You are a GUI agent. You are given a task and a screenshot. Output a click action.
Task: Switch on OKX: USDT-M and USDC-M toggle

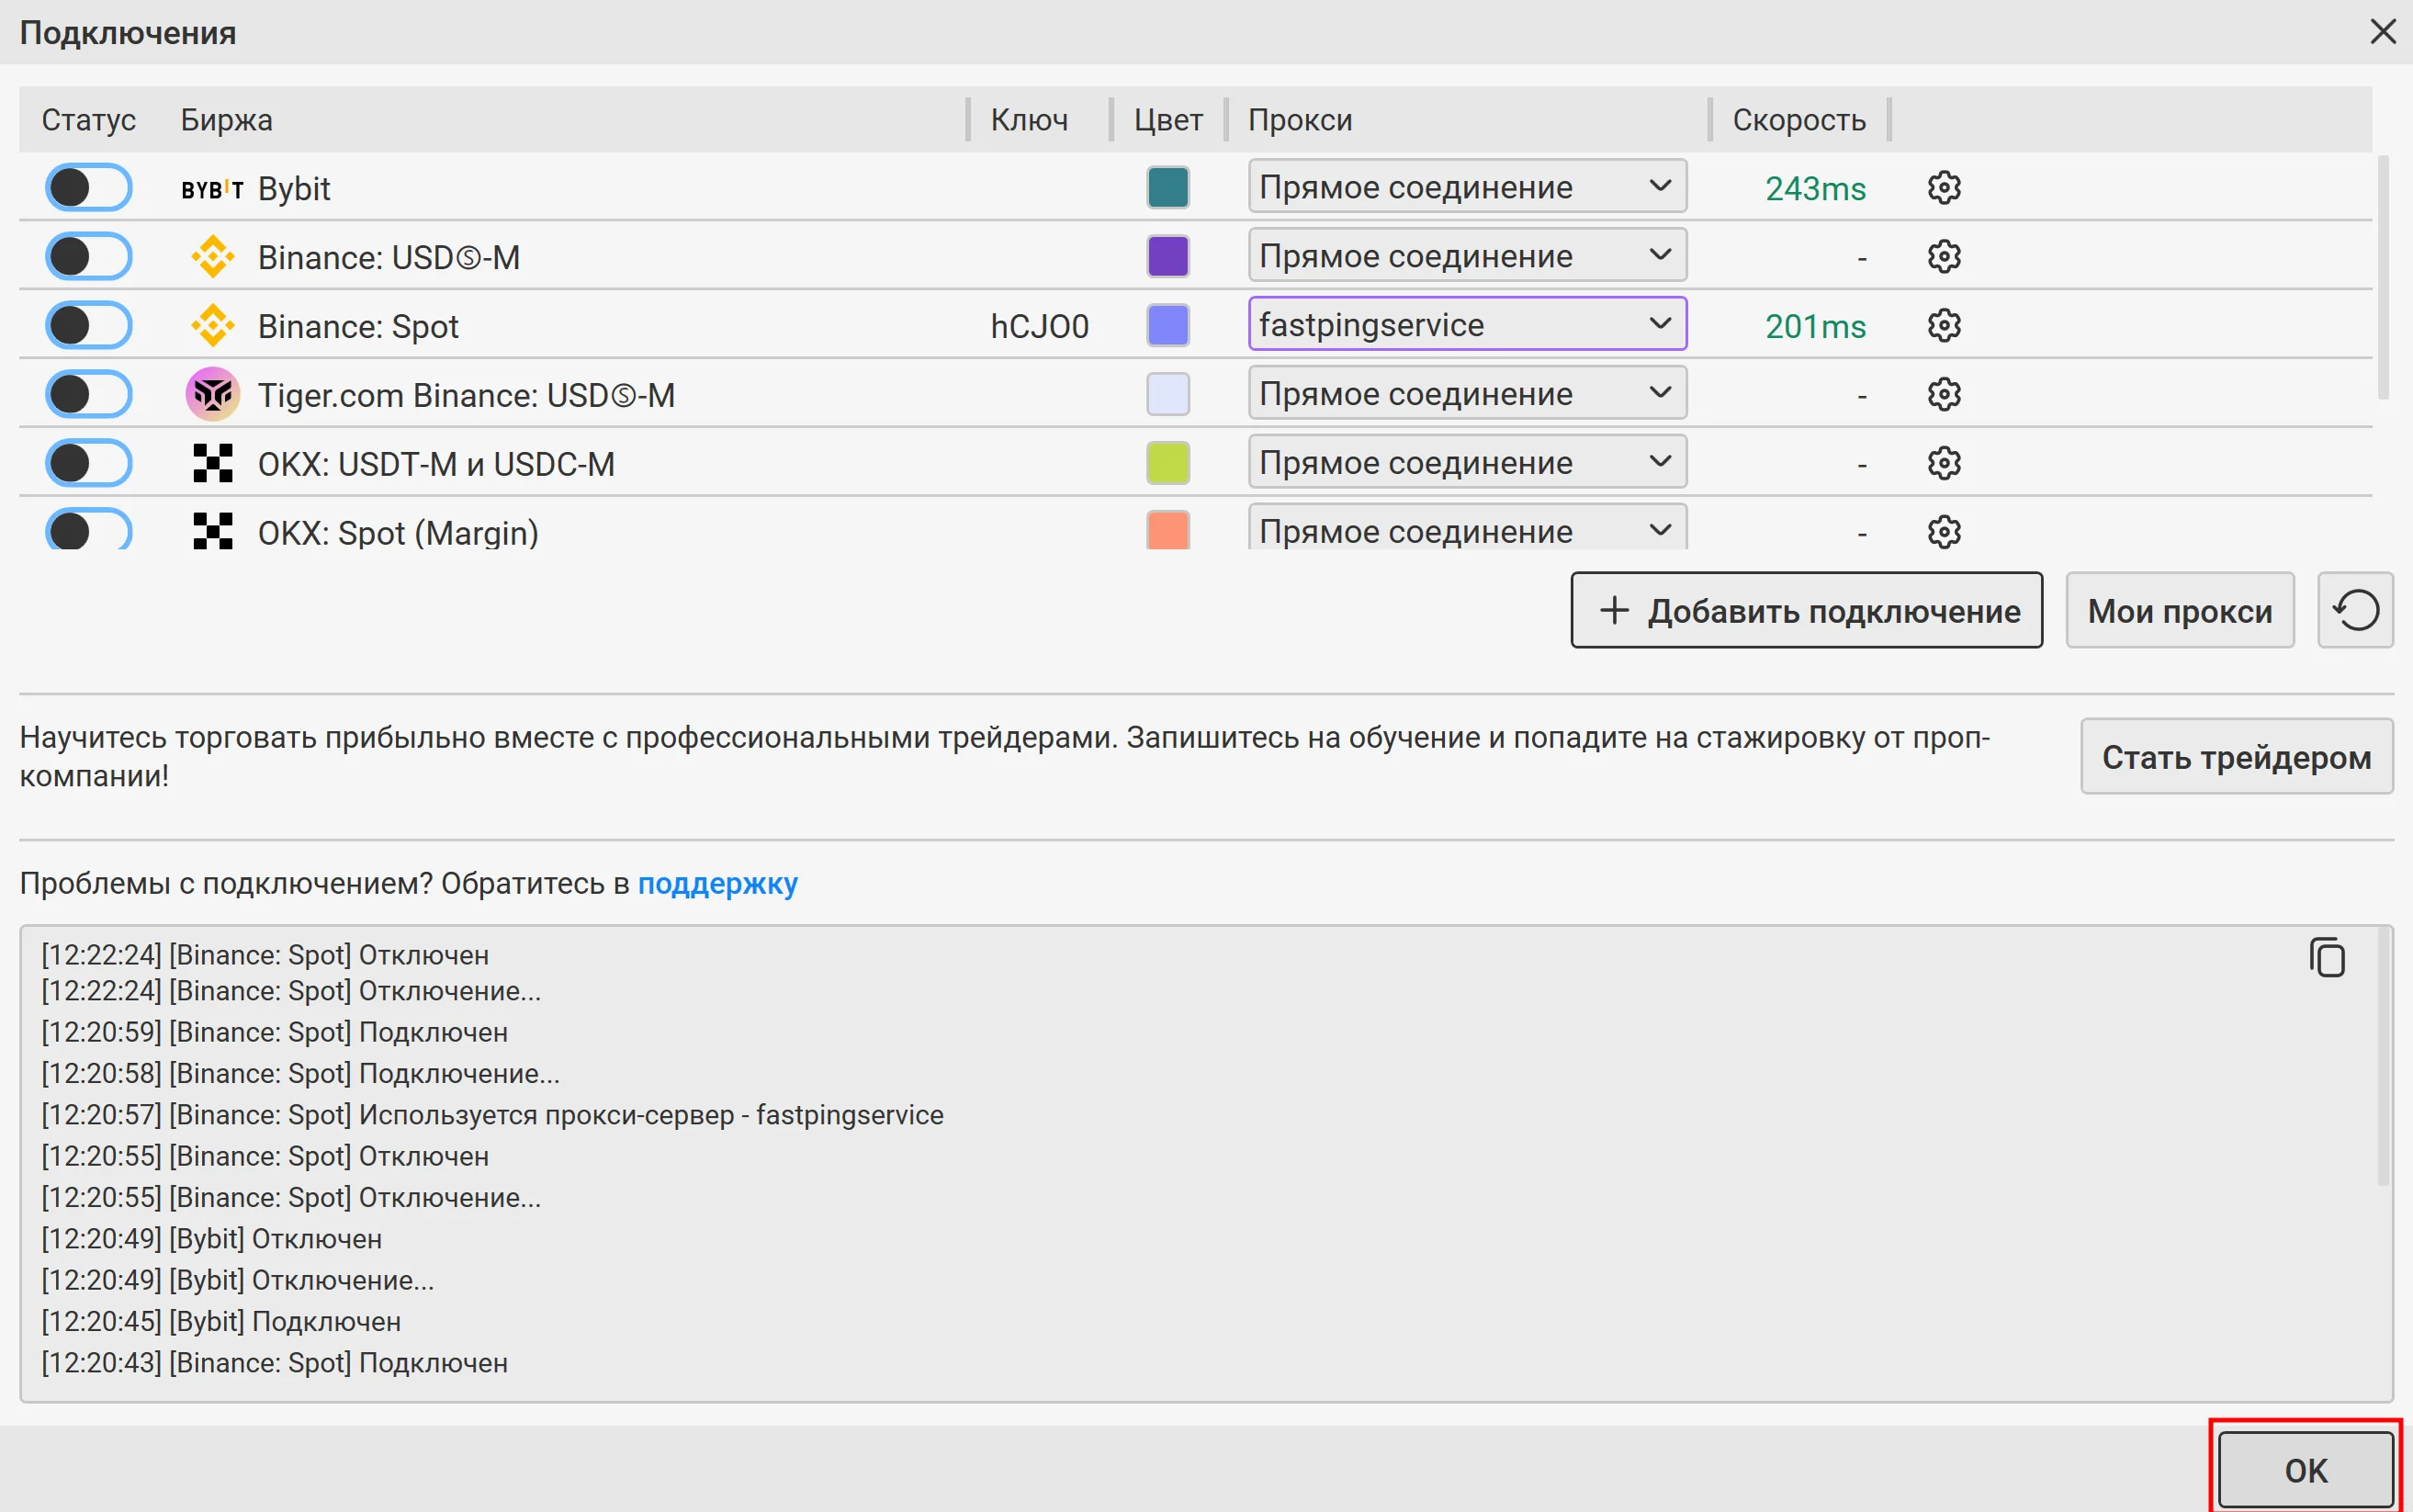pos(88,463)
